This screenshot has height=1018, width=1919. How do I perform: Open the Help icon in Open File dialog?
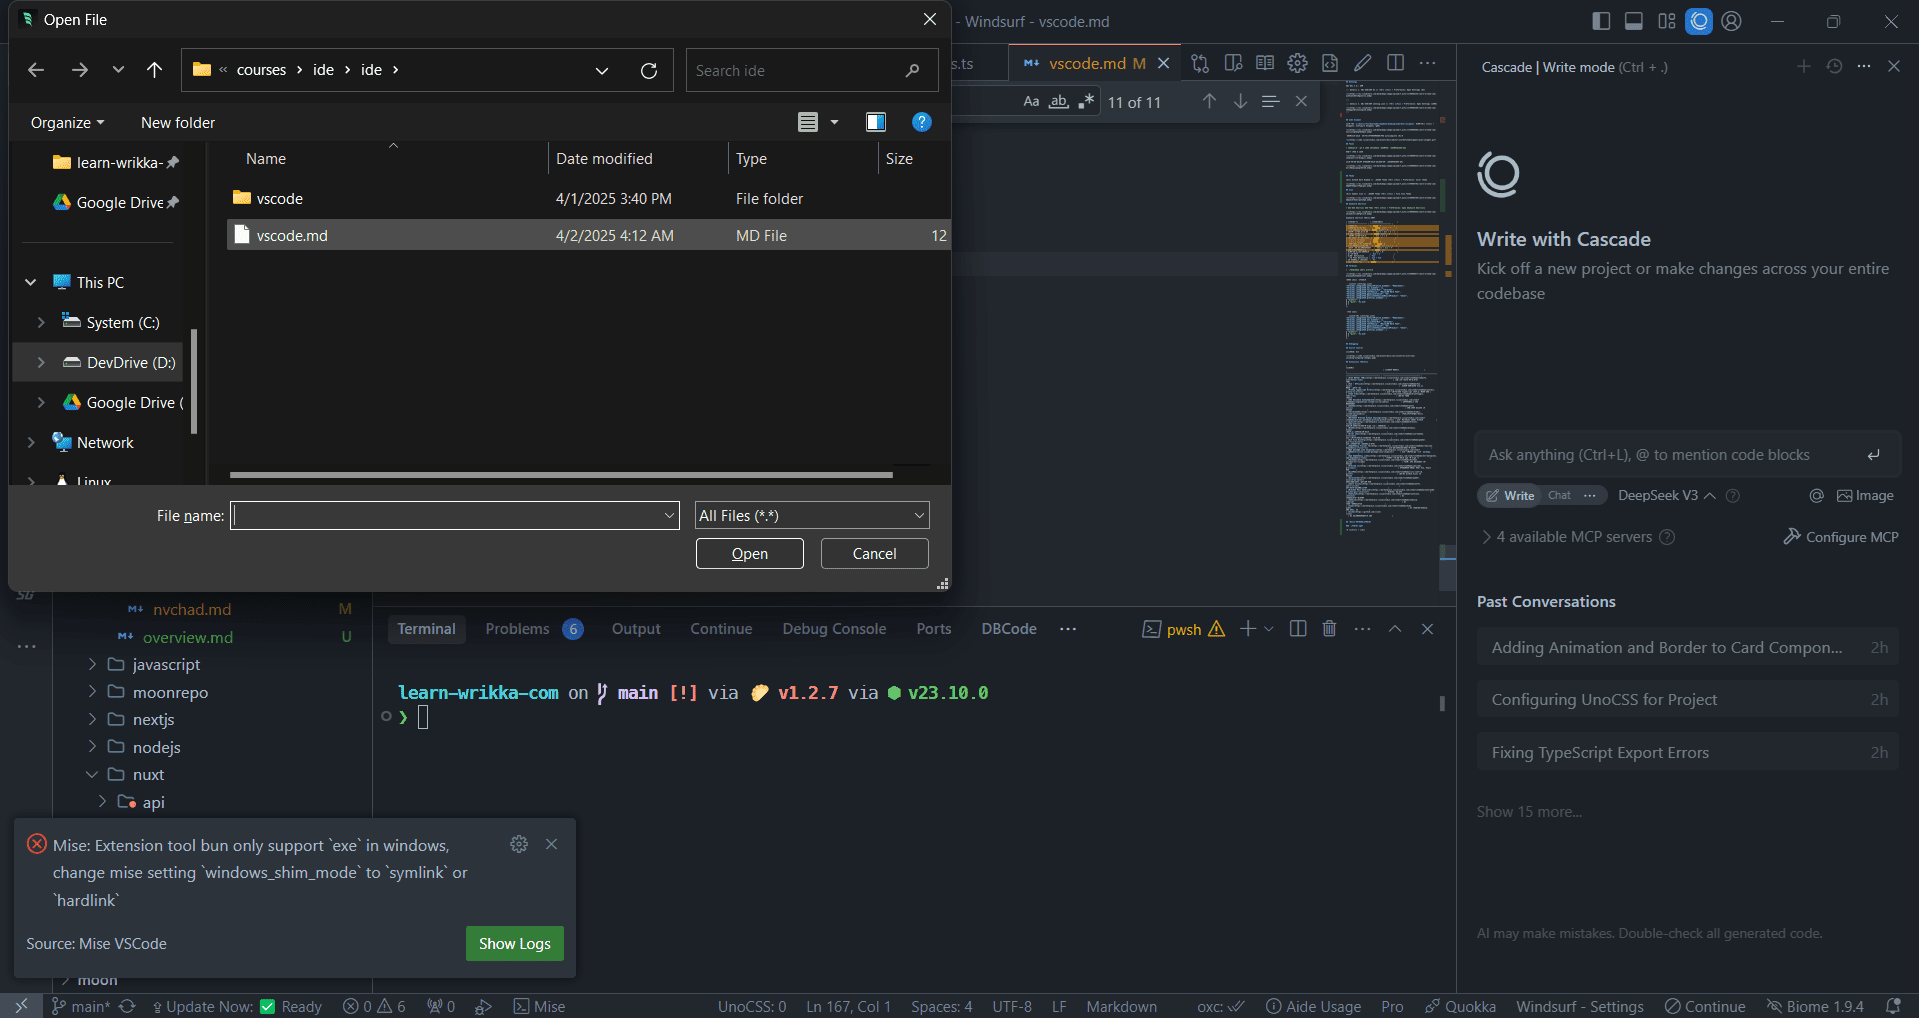922,122
